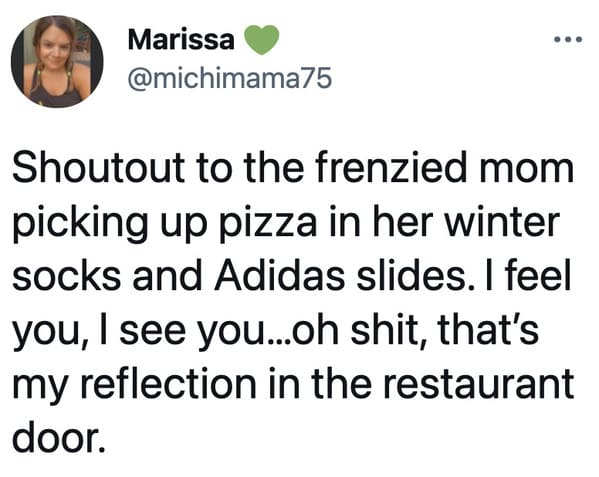This screenshot has width=599, height=477.
Task: Click the word "reflection" in the tweet
Action: click(168, 383)
